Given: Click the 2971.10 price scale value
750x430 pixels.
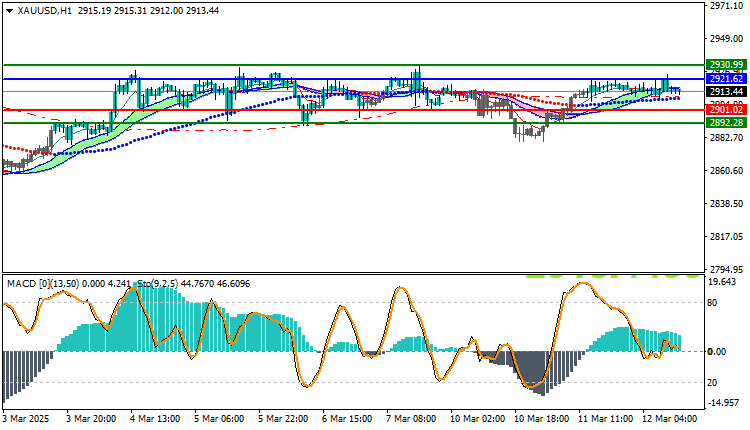Looking at the screenshot, I should (x=727, y=6).
